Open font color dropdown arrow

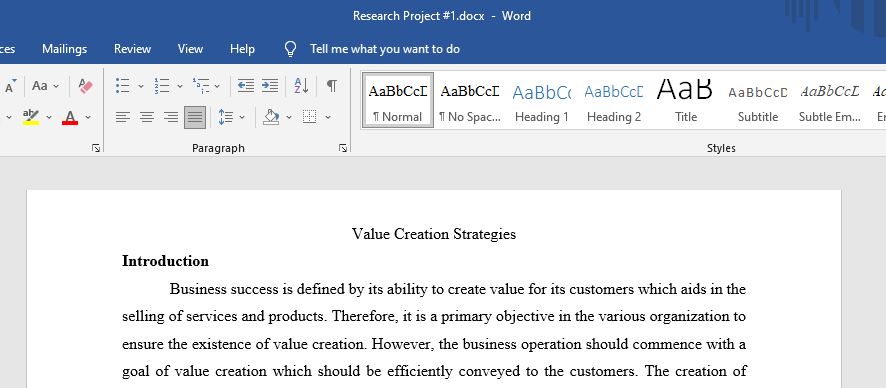tap(88, 117)
